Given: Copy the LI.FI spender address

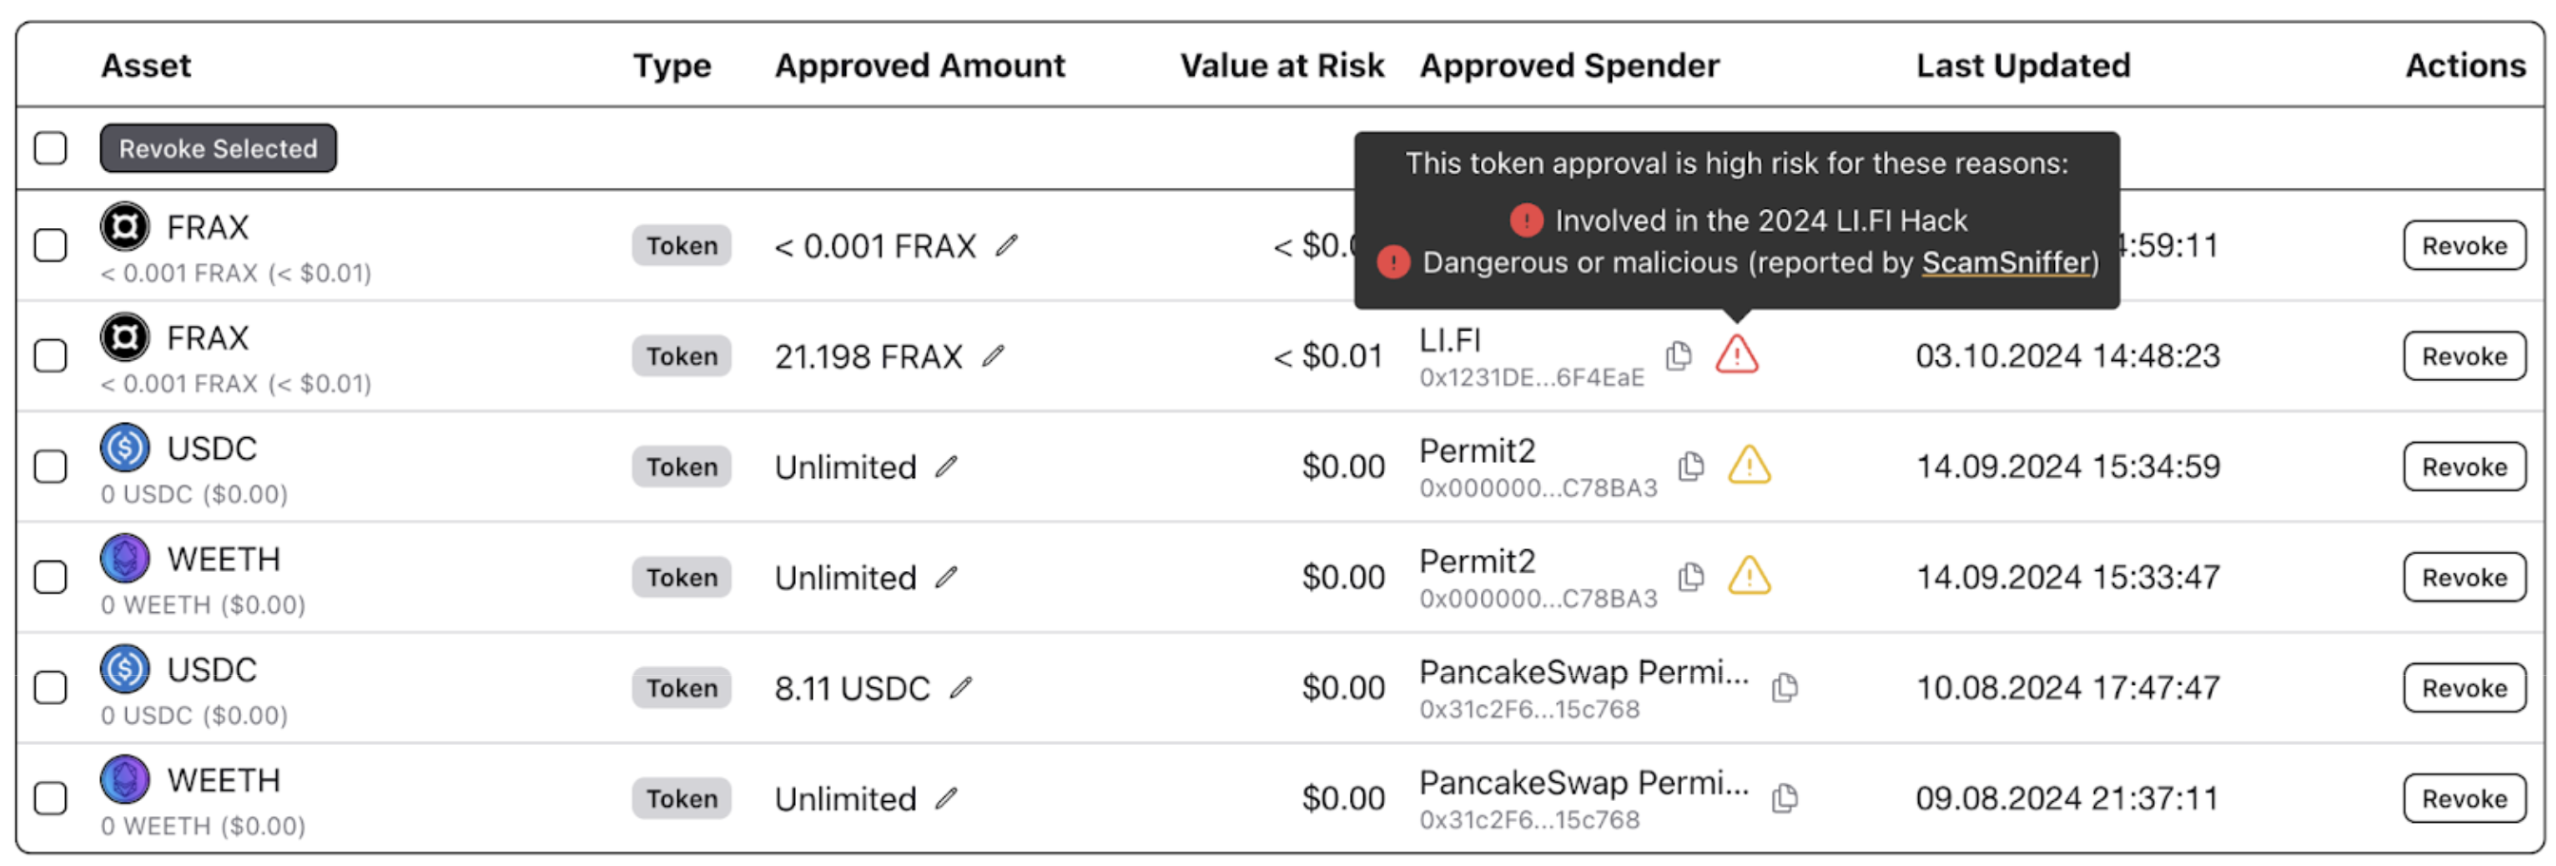Looking at the screenshot, I should (1677, 355).
